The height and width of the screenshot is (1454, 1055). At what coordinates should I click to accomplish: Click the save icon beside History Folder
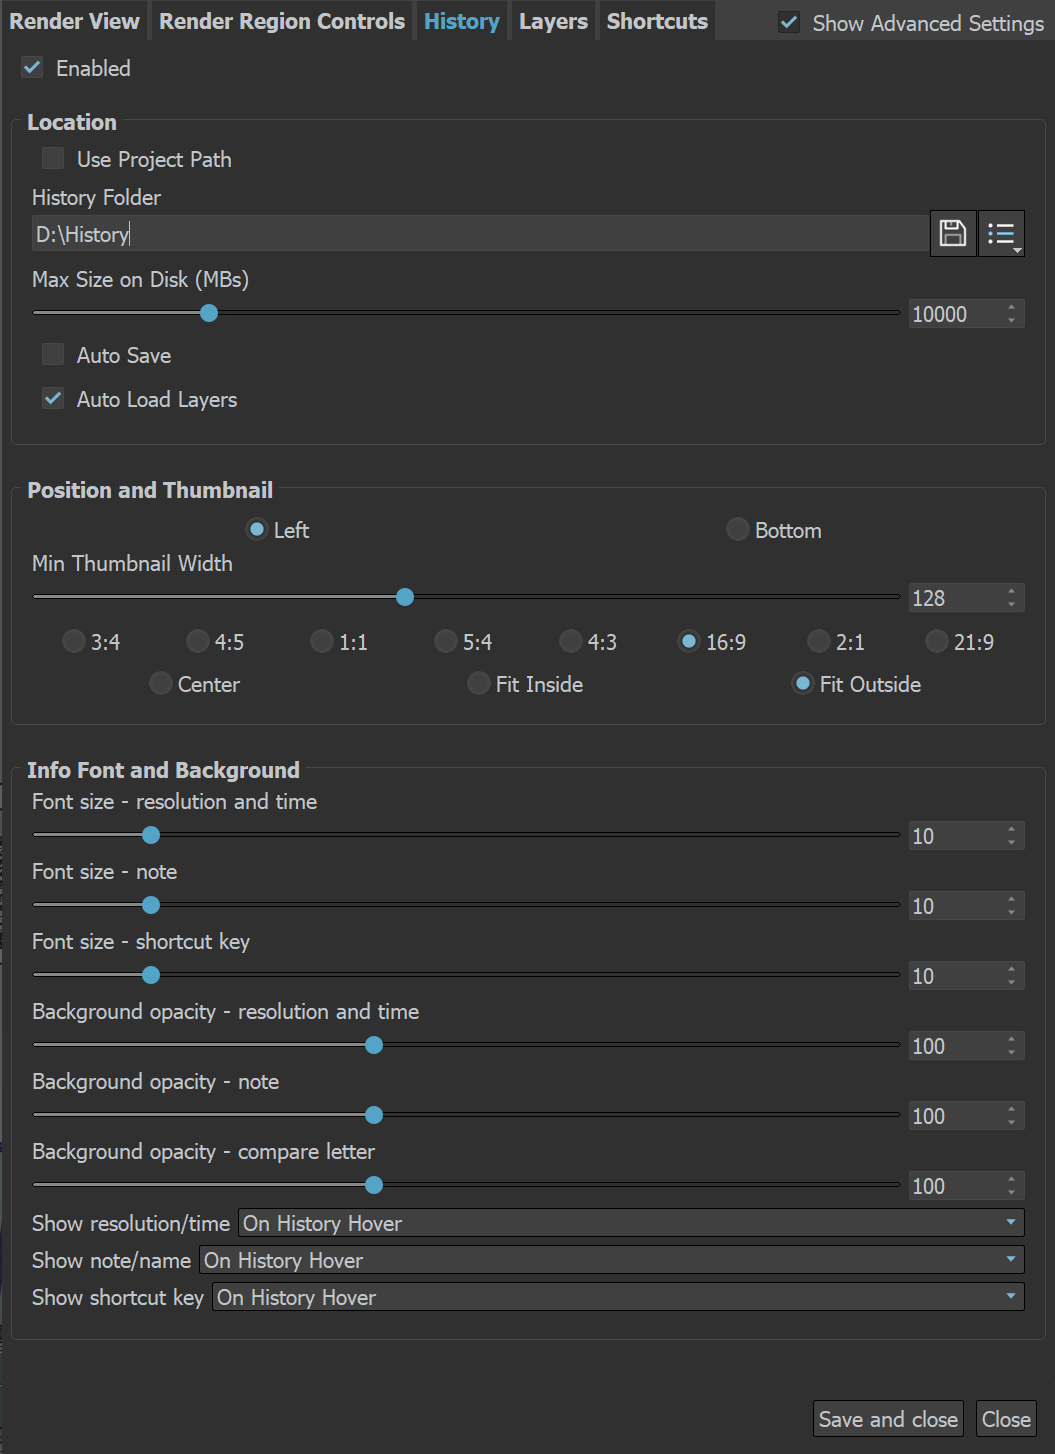[953, 234]
